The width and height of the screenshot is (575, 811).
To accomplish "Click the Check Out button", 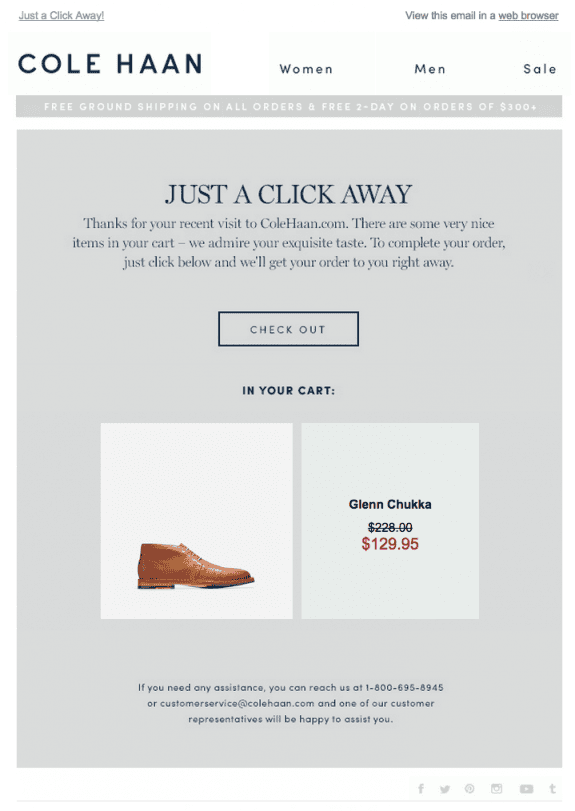I will coord(288,329).
